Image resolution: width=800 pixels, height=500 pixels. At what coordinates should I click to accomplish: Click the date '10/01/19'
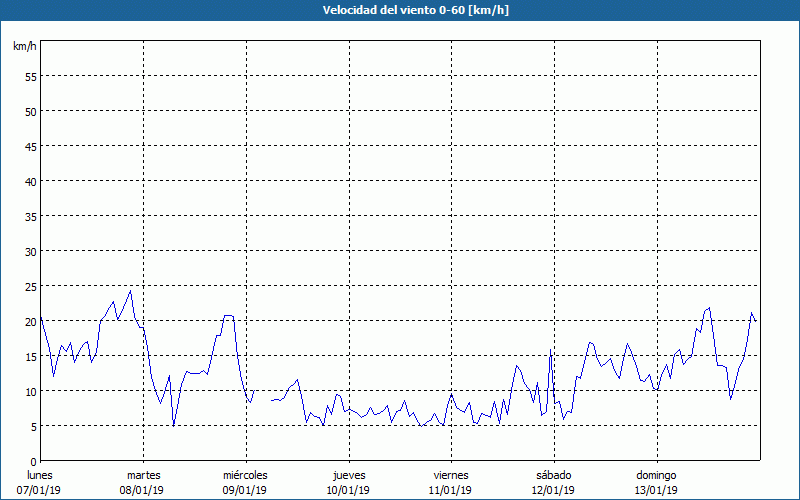[348, 490]
